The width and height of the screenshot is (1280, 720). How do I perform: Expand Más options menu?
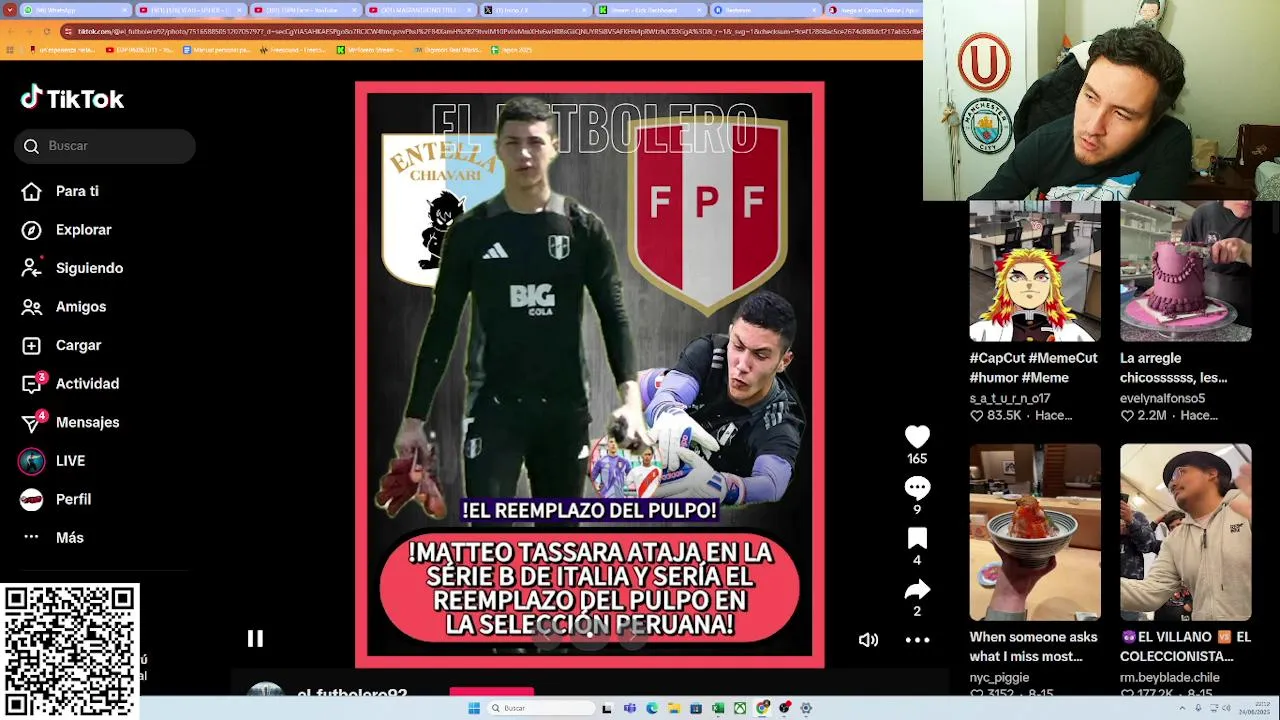[x=70, y=538]
